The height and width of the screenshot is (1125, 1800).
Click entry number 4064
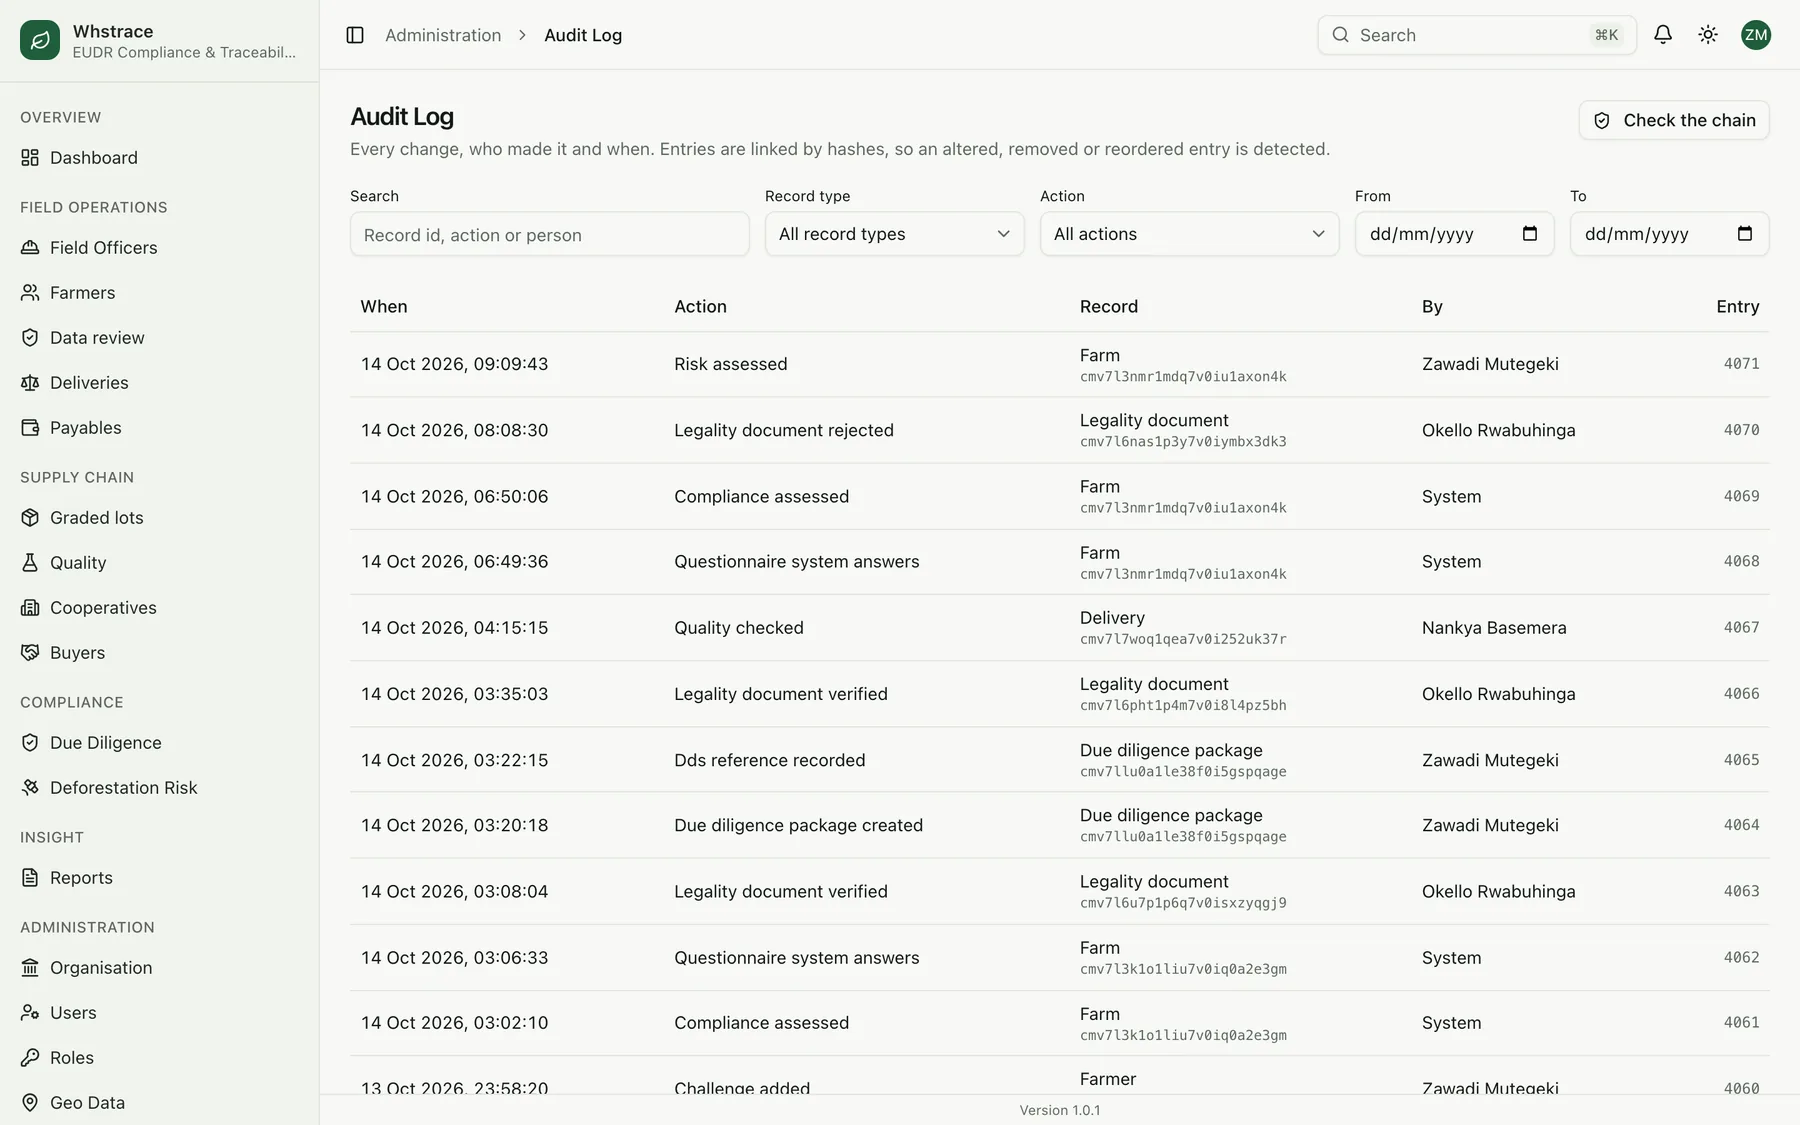click(x=1741, y=825)
